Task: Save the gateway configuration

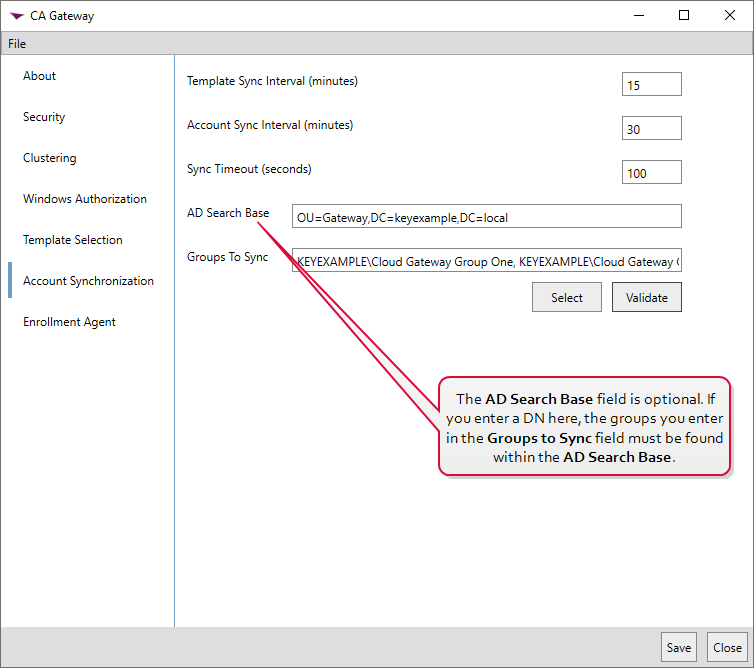Action: 678,648
